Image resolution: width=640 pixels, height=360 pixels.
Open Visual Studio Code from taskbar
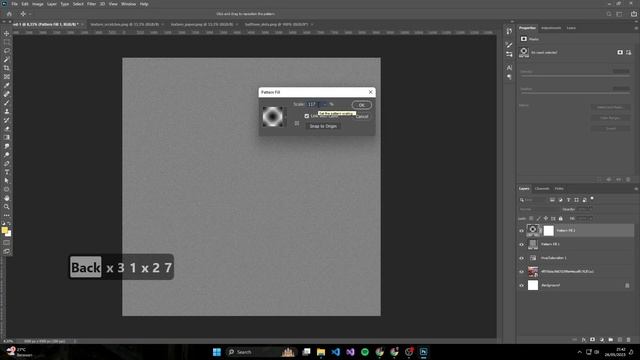coord(336,352)
